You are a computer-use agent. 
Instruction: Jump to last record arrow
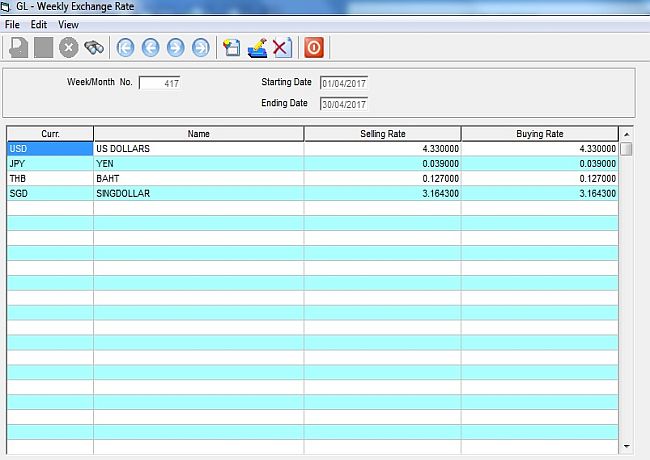[201, 47]
